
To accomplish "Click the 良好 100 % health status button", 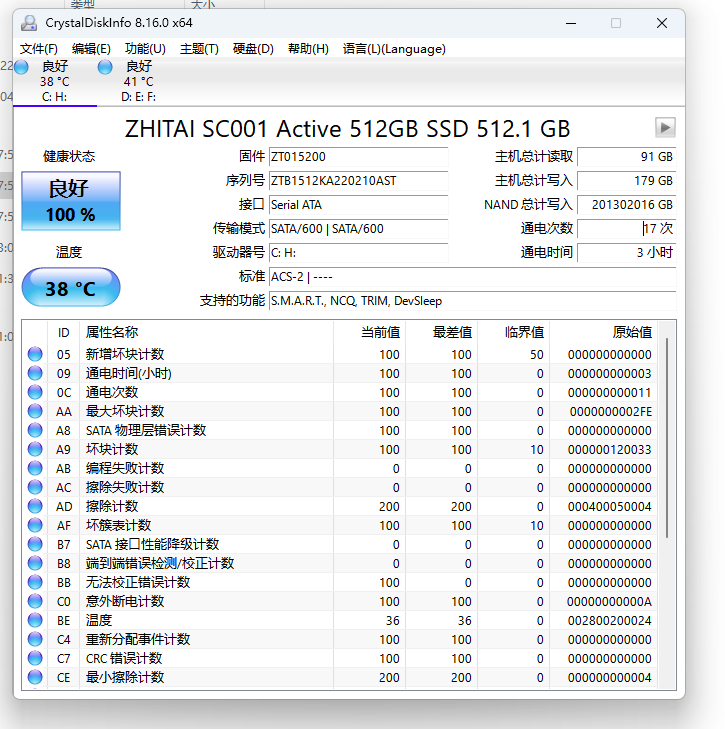I will point(71,201).
